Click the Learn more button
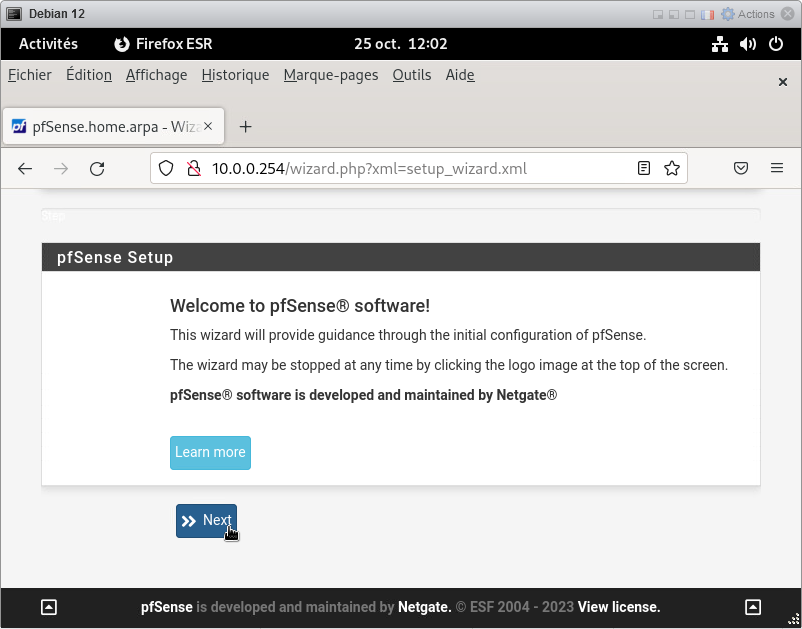The image size is (802, 629). 210,453
